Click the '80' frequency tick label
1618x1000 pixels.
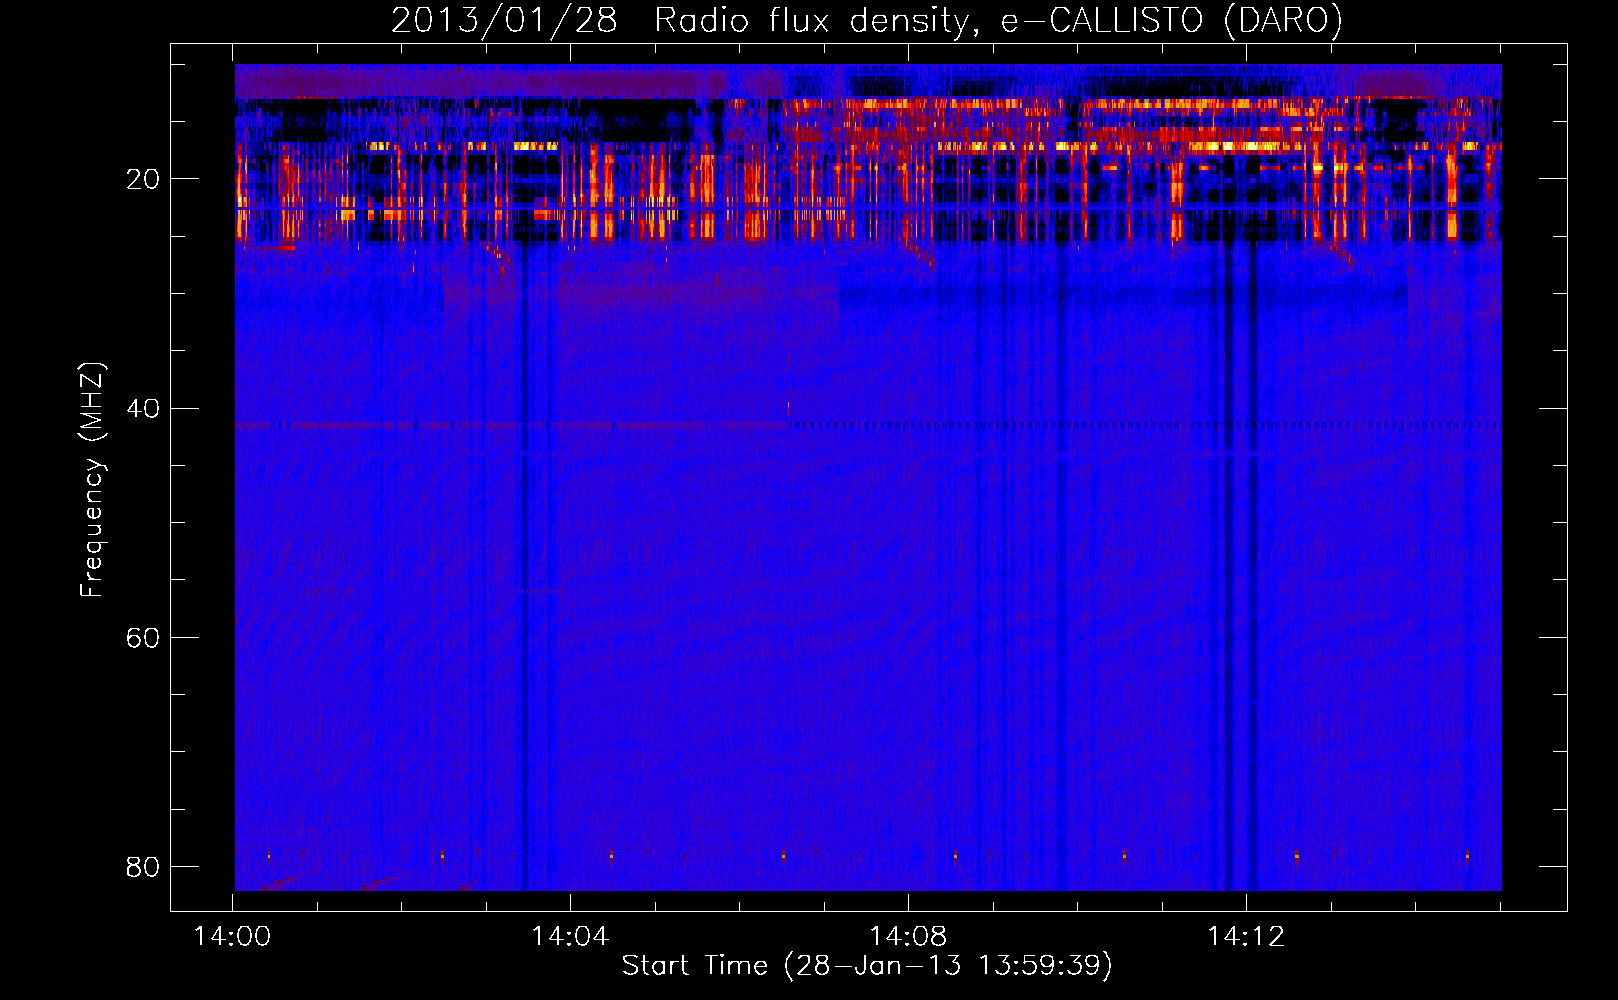coord(143,867)
